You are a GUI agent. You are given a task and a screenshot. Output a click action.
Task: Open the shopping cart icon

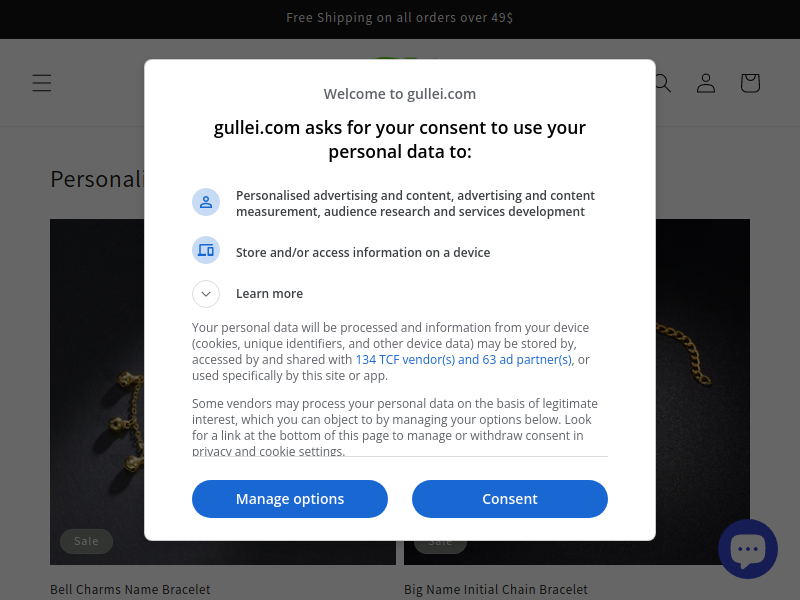pyautogui.click(x=750, y=83)
